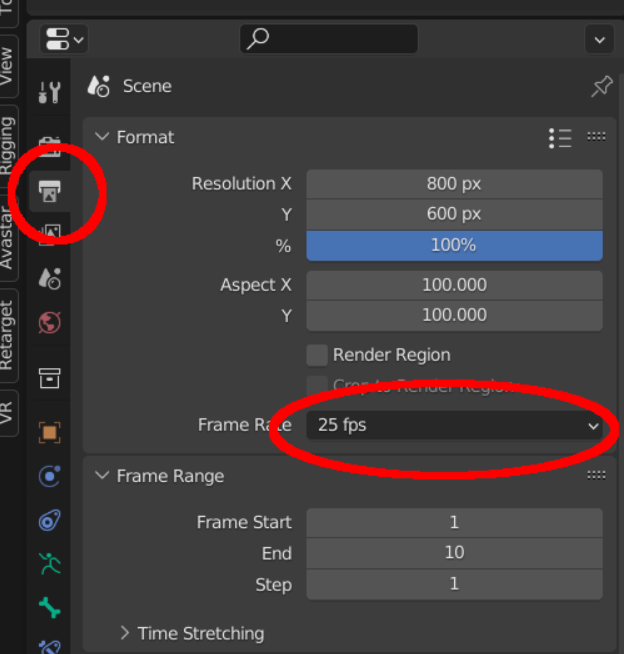The height and width of the screenshot is (654, 624).
Task: Open the Object Data armature tab
Action: pos(50,564)
